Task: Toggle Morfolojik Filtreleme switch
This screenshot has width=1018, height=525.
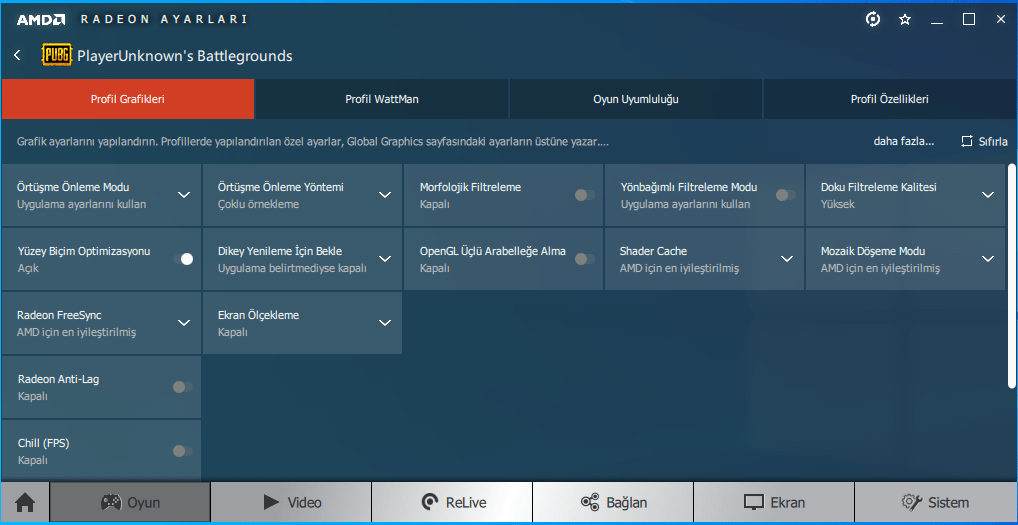Action: (x=584, y=195)
